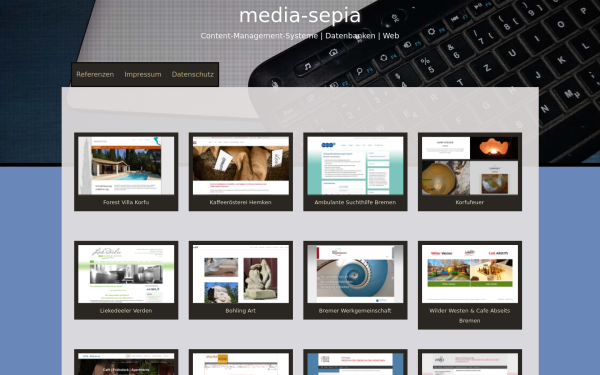Click the Forest Villa Korfu caption
The height and width of the screenshot is (375, 600).
(126, 202)
